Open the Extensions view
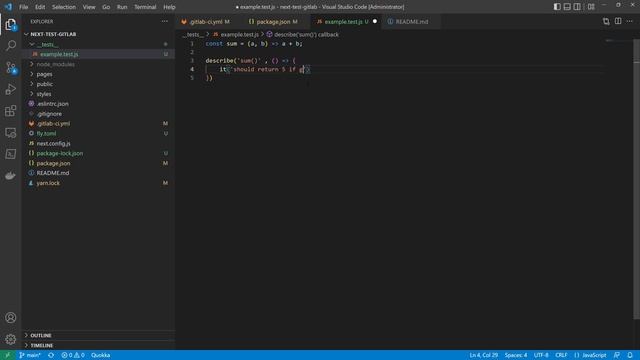640x360 pixels. point(11,111)
